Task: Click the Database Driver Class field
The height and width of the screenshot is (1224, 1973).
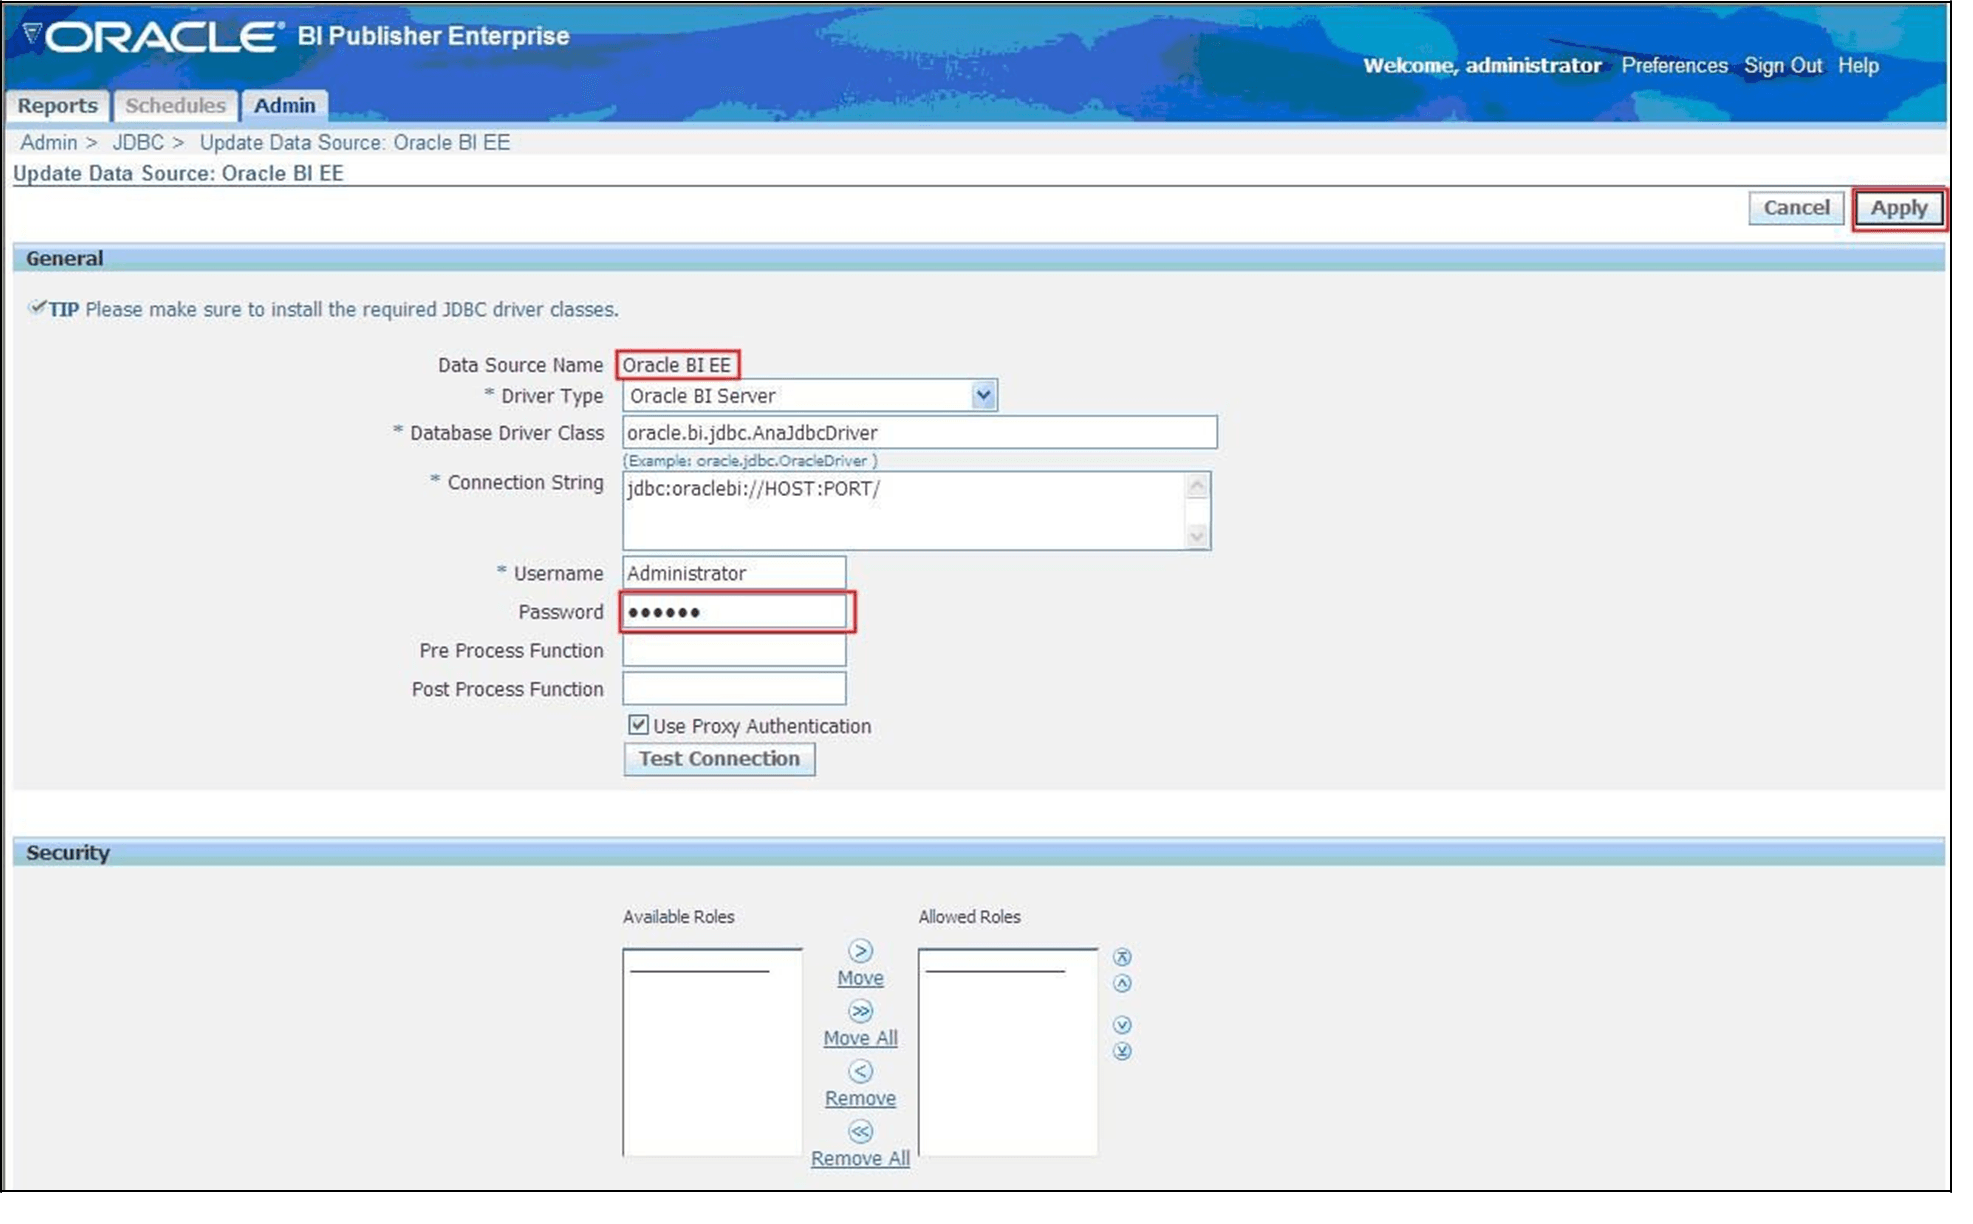Action: coord(918,433)
